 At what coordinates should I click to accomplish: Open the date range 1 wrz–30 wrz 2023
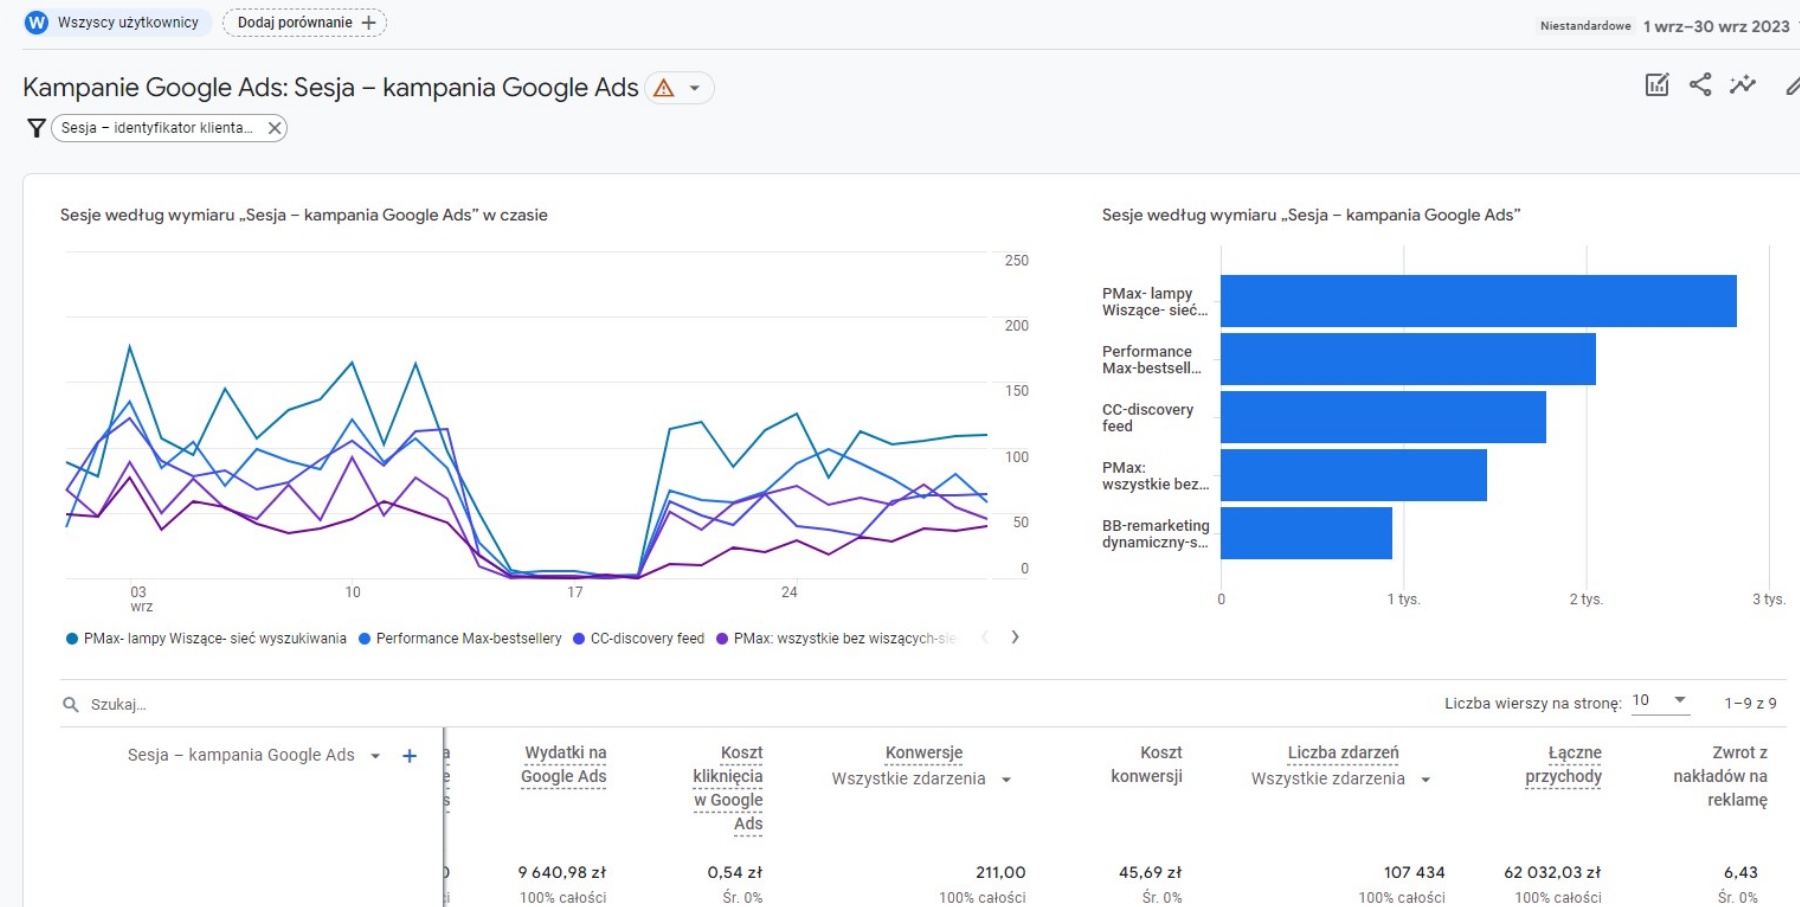point(1715,26)
